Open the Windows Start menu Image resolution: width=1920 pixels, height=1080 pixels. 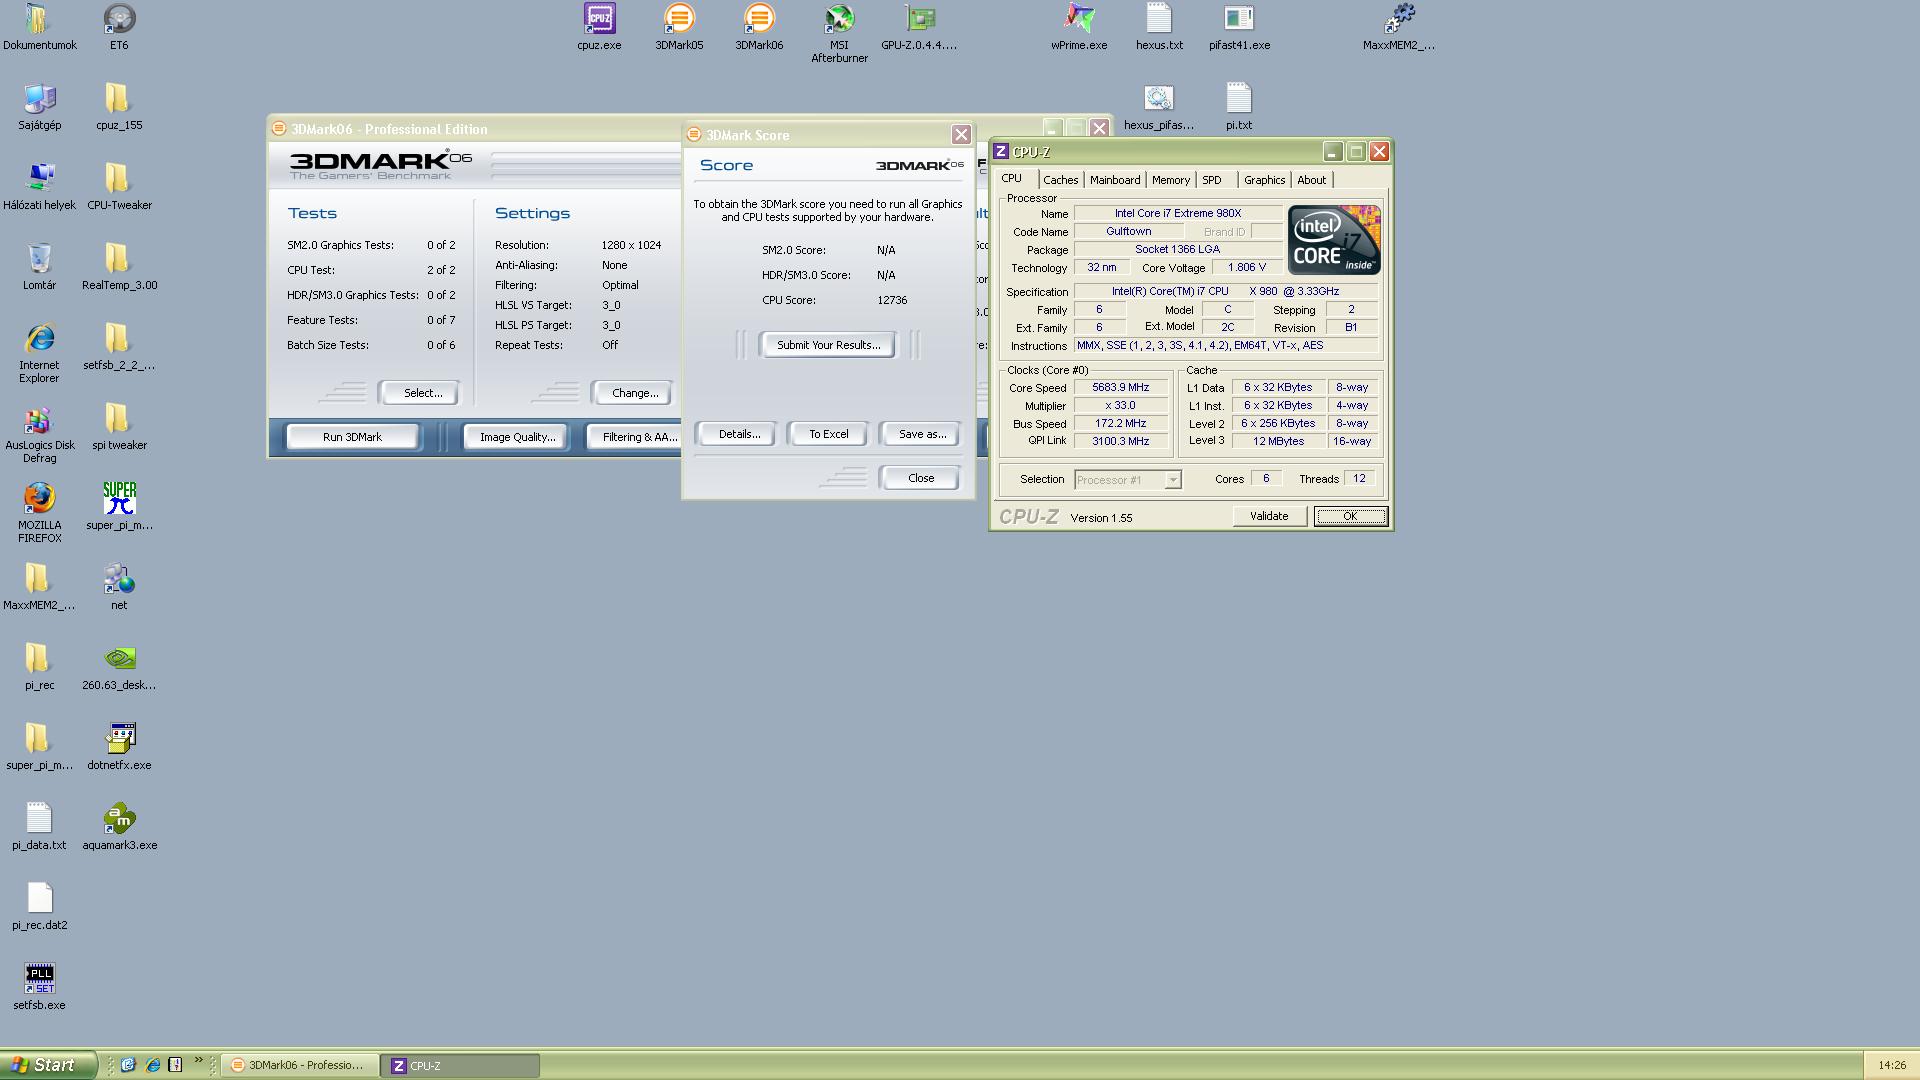point(48,1065)
